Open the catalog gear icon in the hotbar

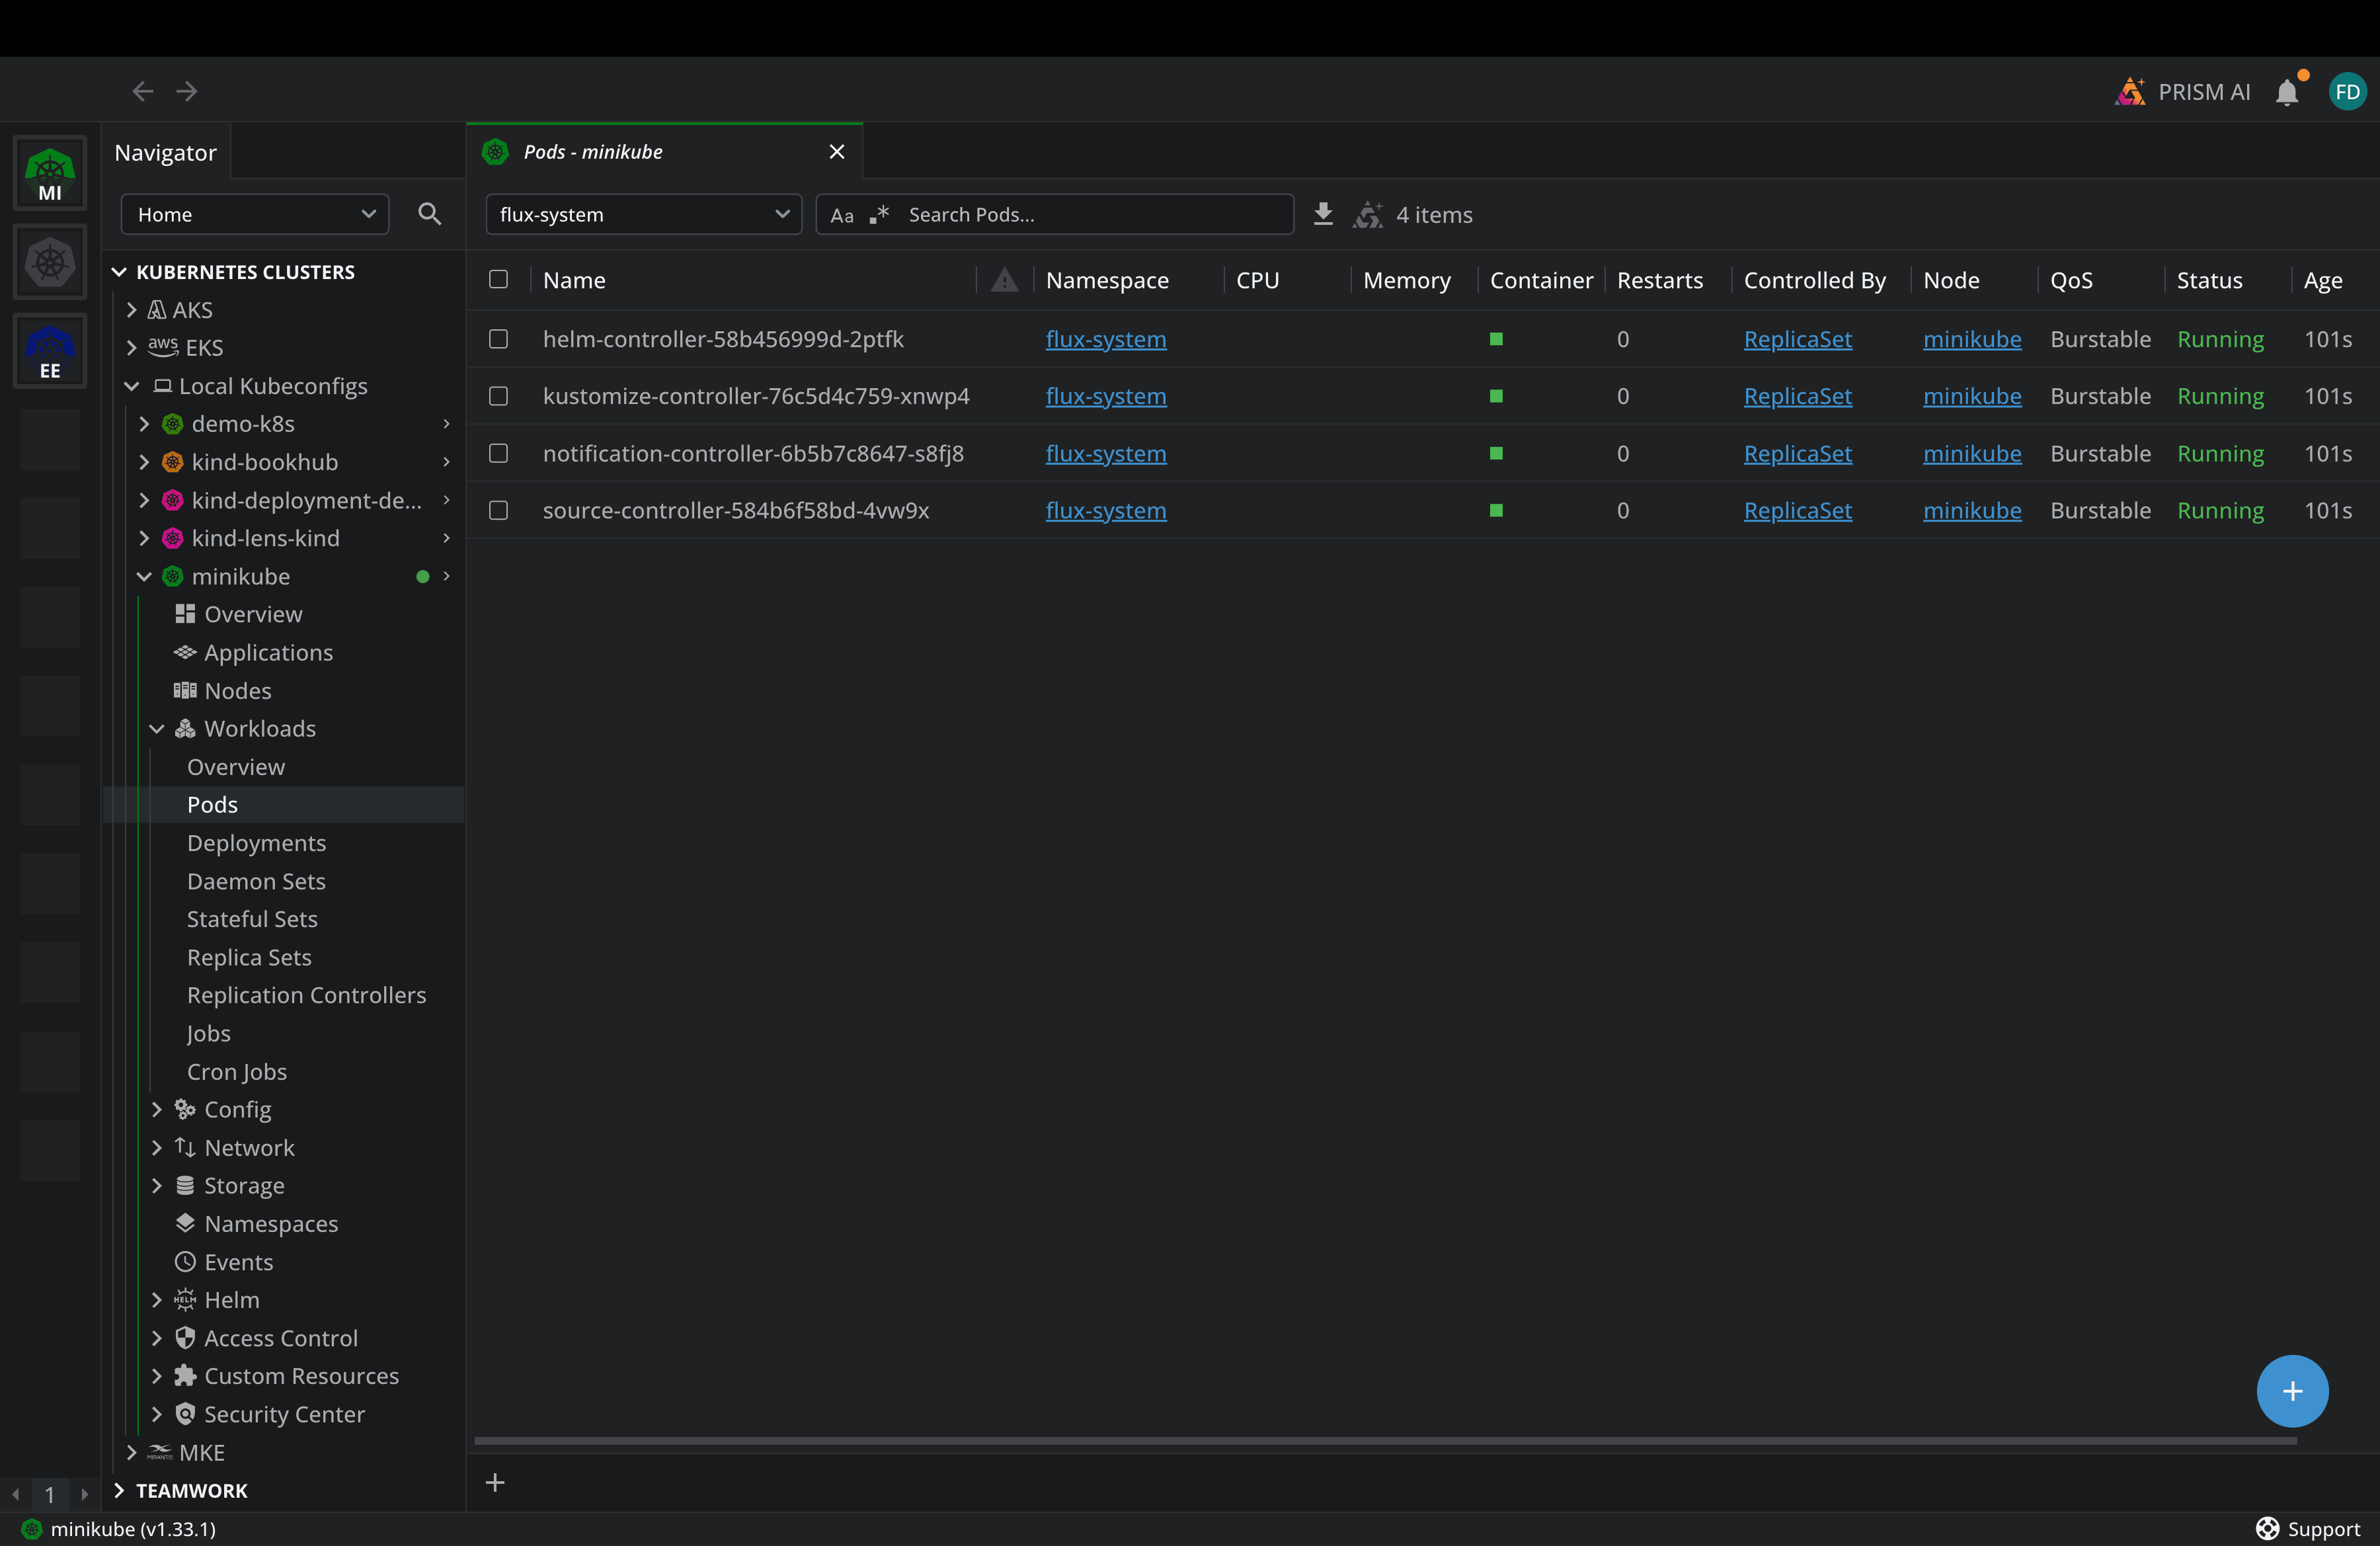tap(49, 262)
